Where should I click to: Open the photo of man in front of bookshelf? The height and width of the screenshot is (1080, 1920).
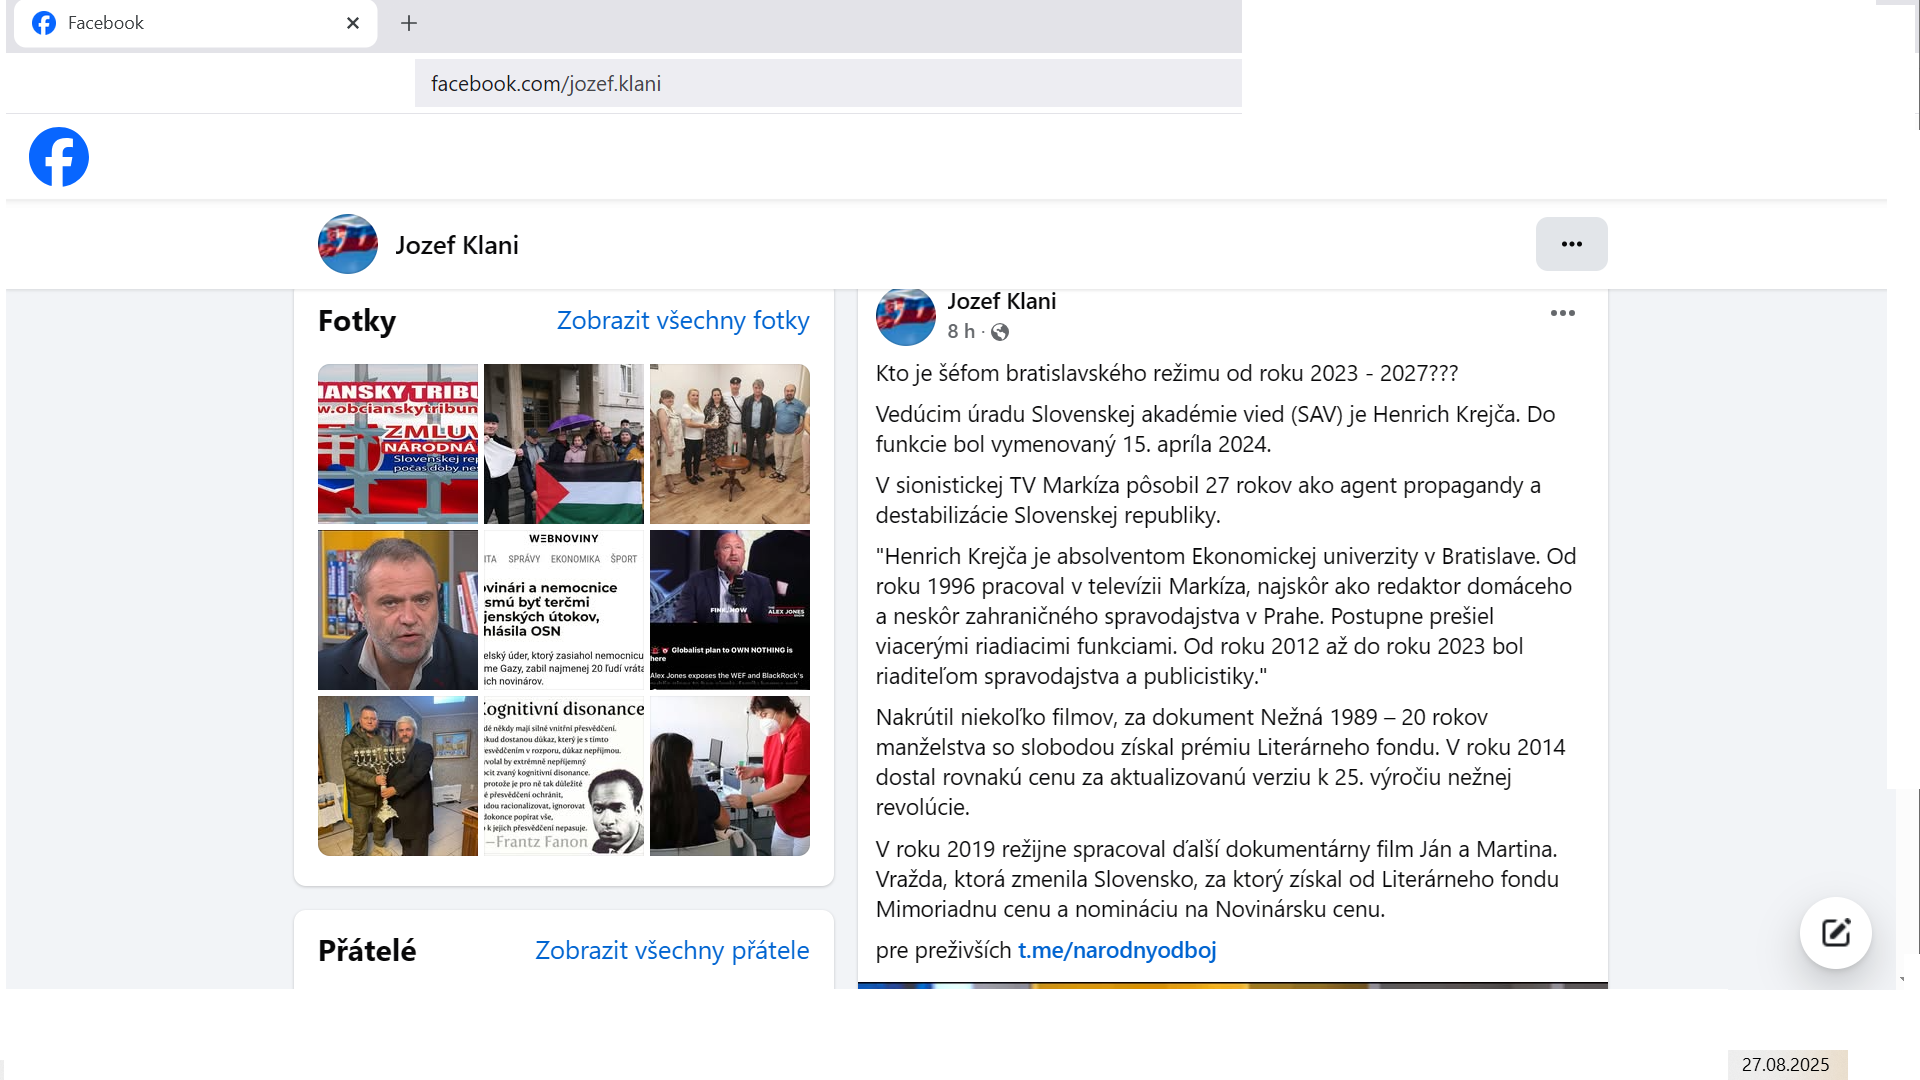coord(398,610)
